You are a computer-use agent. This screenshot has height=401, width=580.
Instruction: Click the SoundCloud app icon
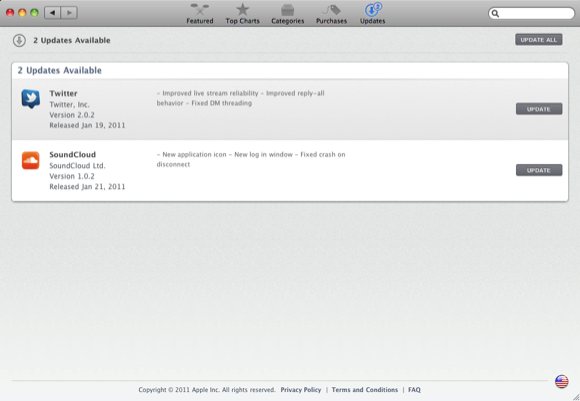click(31, 160)
